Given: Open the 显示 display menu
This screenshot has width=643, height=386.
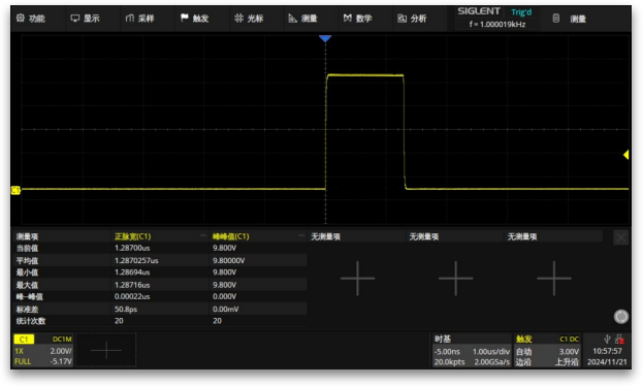Looking at the screenshot, I should [75, 18].
